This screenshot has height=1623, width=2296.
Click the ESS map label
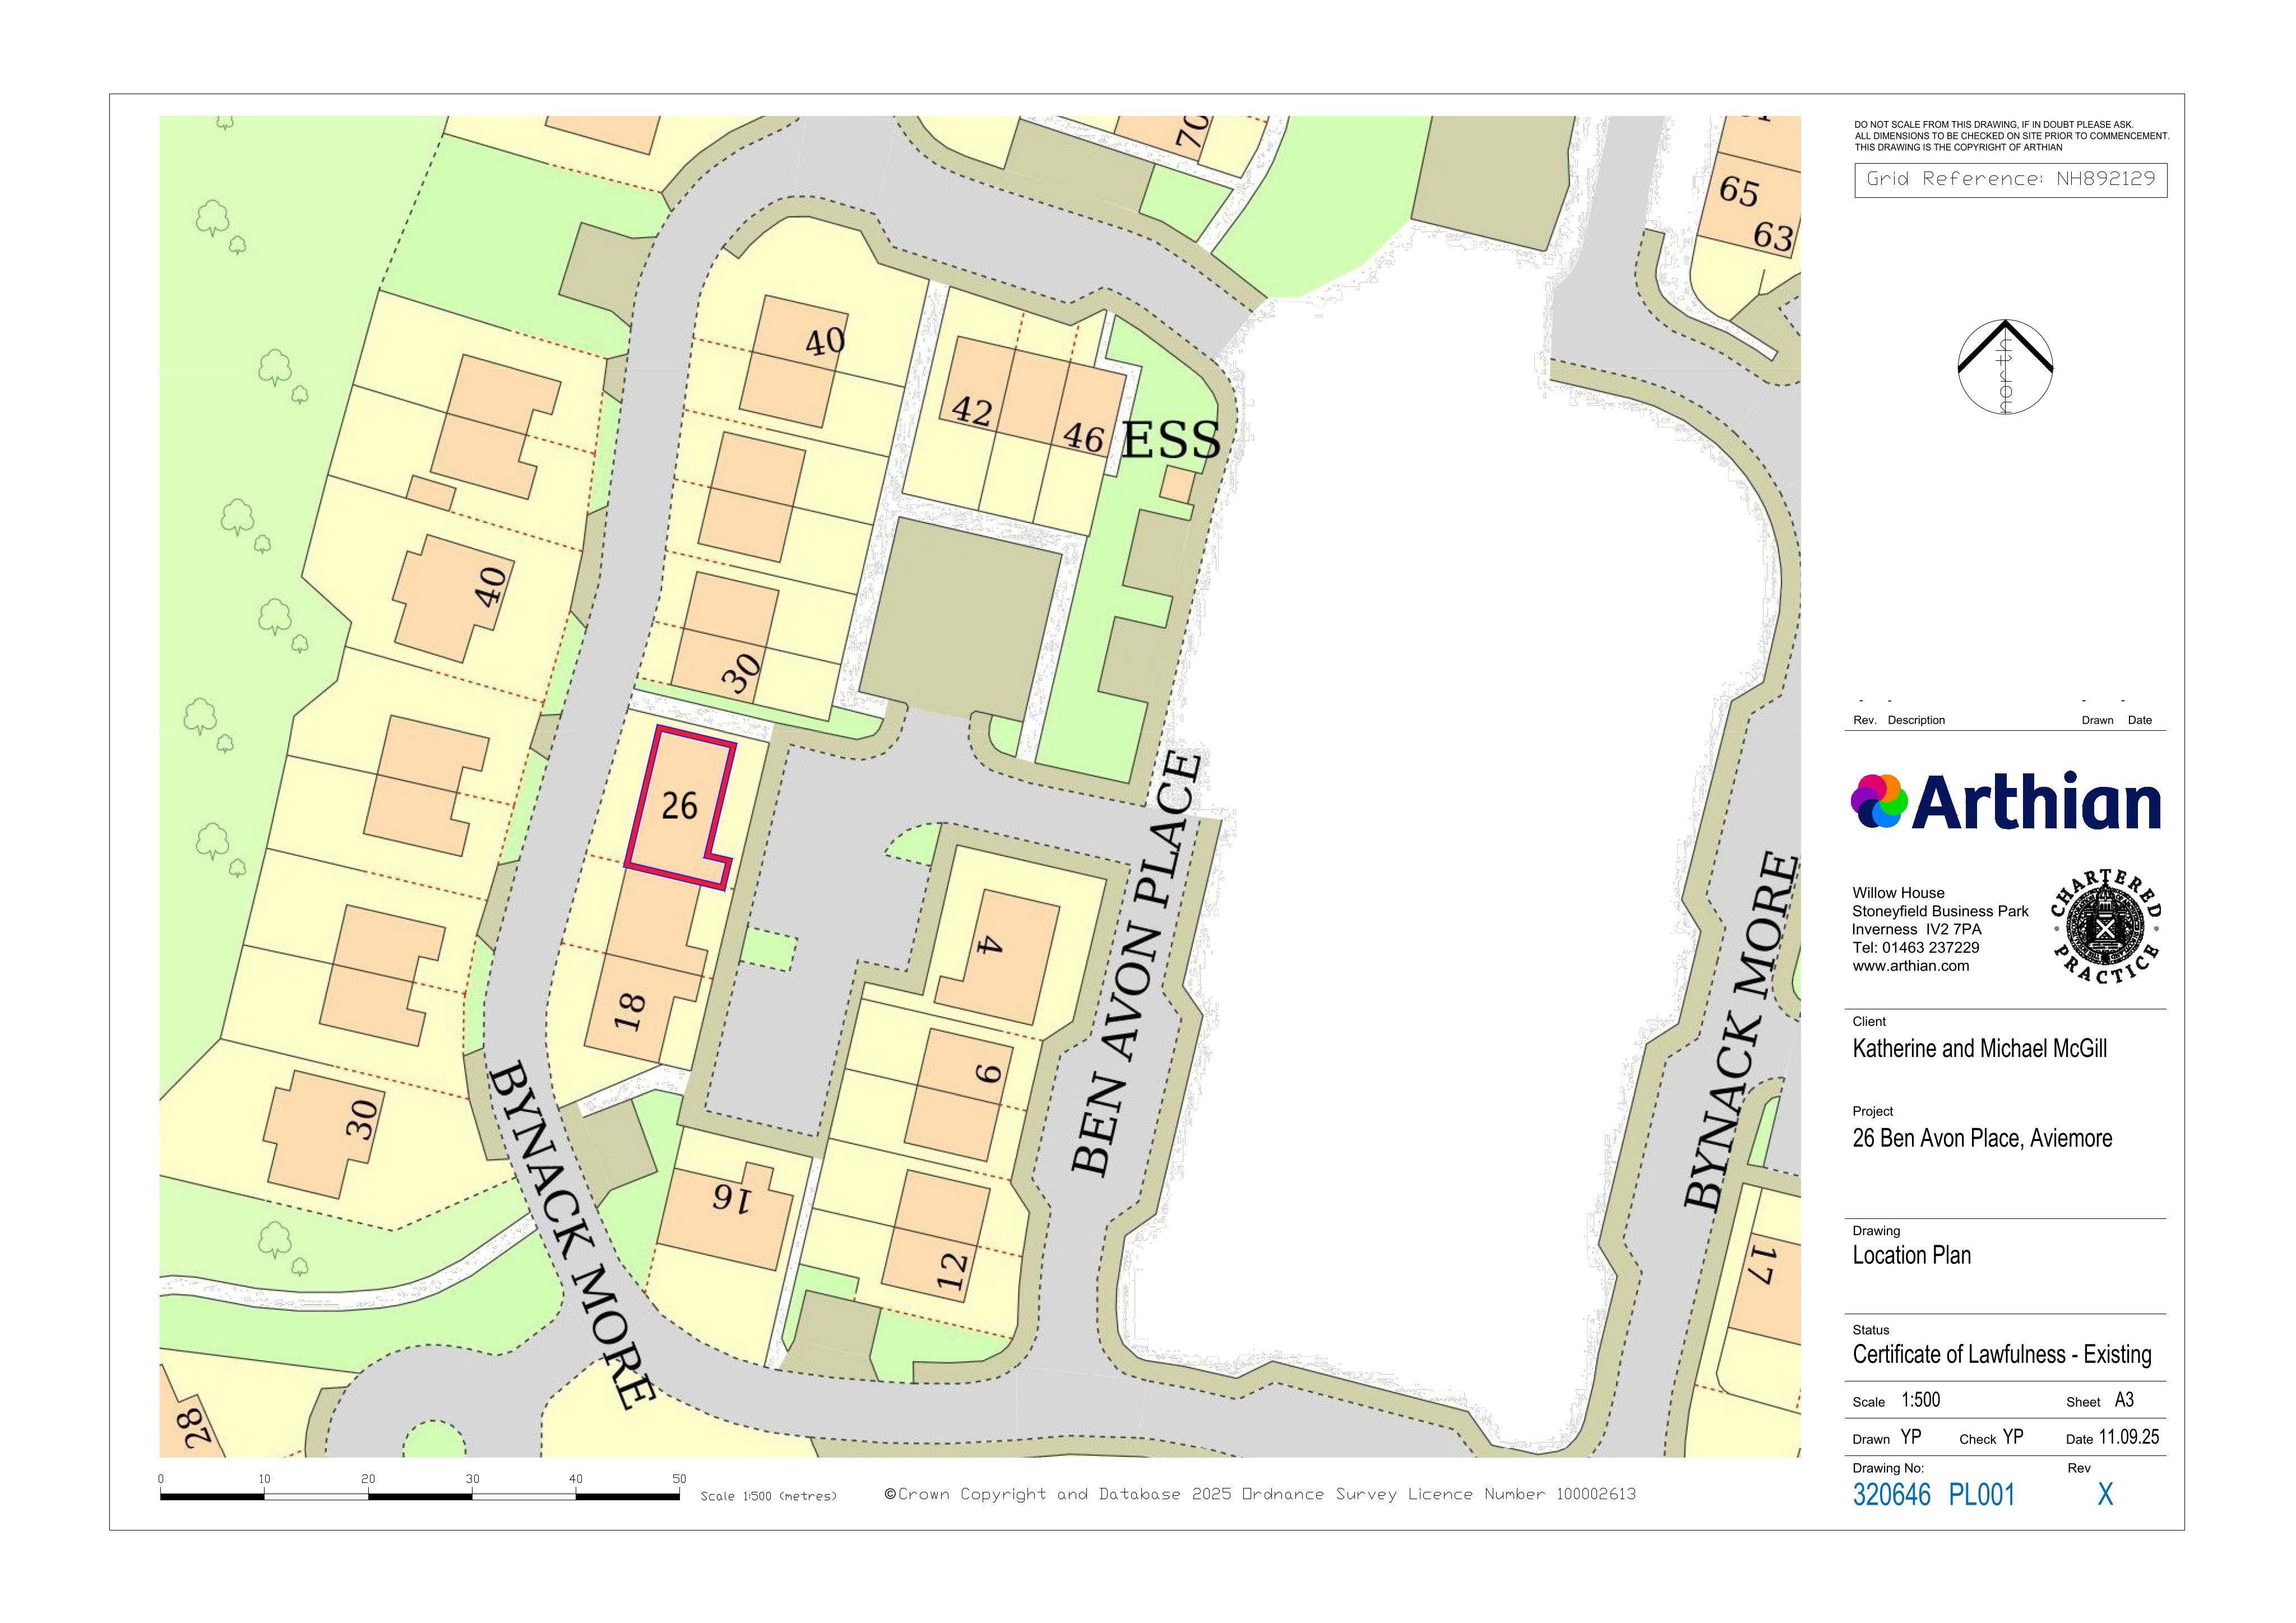coord(1171,441)
